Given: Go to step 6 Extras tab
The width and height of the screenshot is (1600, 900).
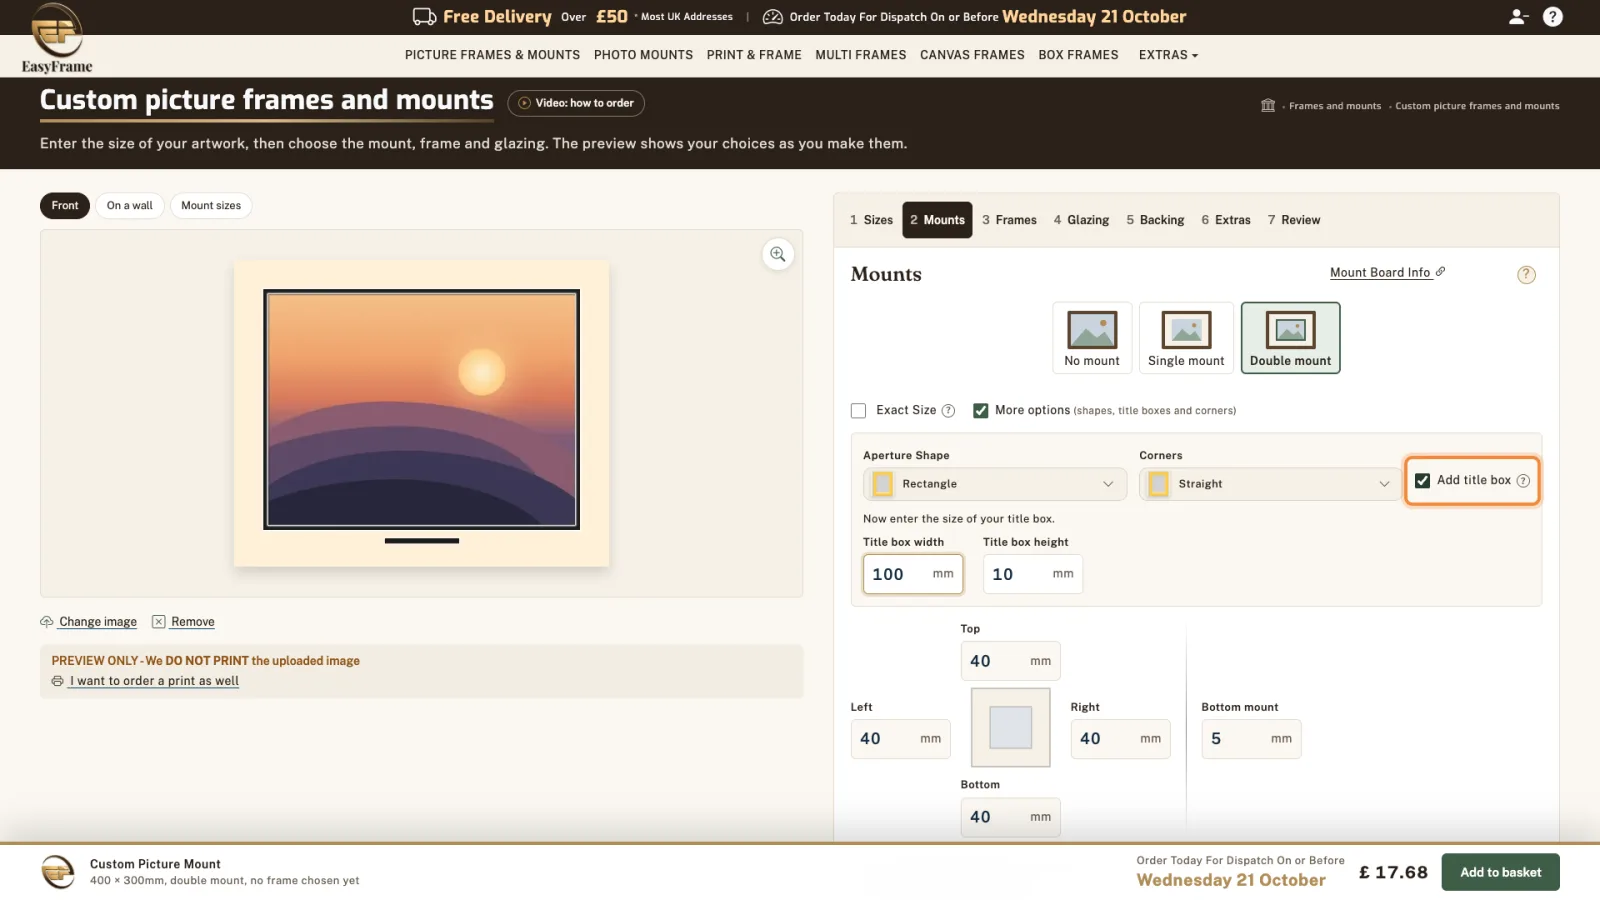Looking at the screenshot, I should (1226, 220).
